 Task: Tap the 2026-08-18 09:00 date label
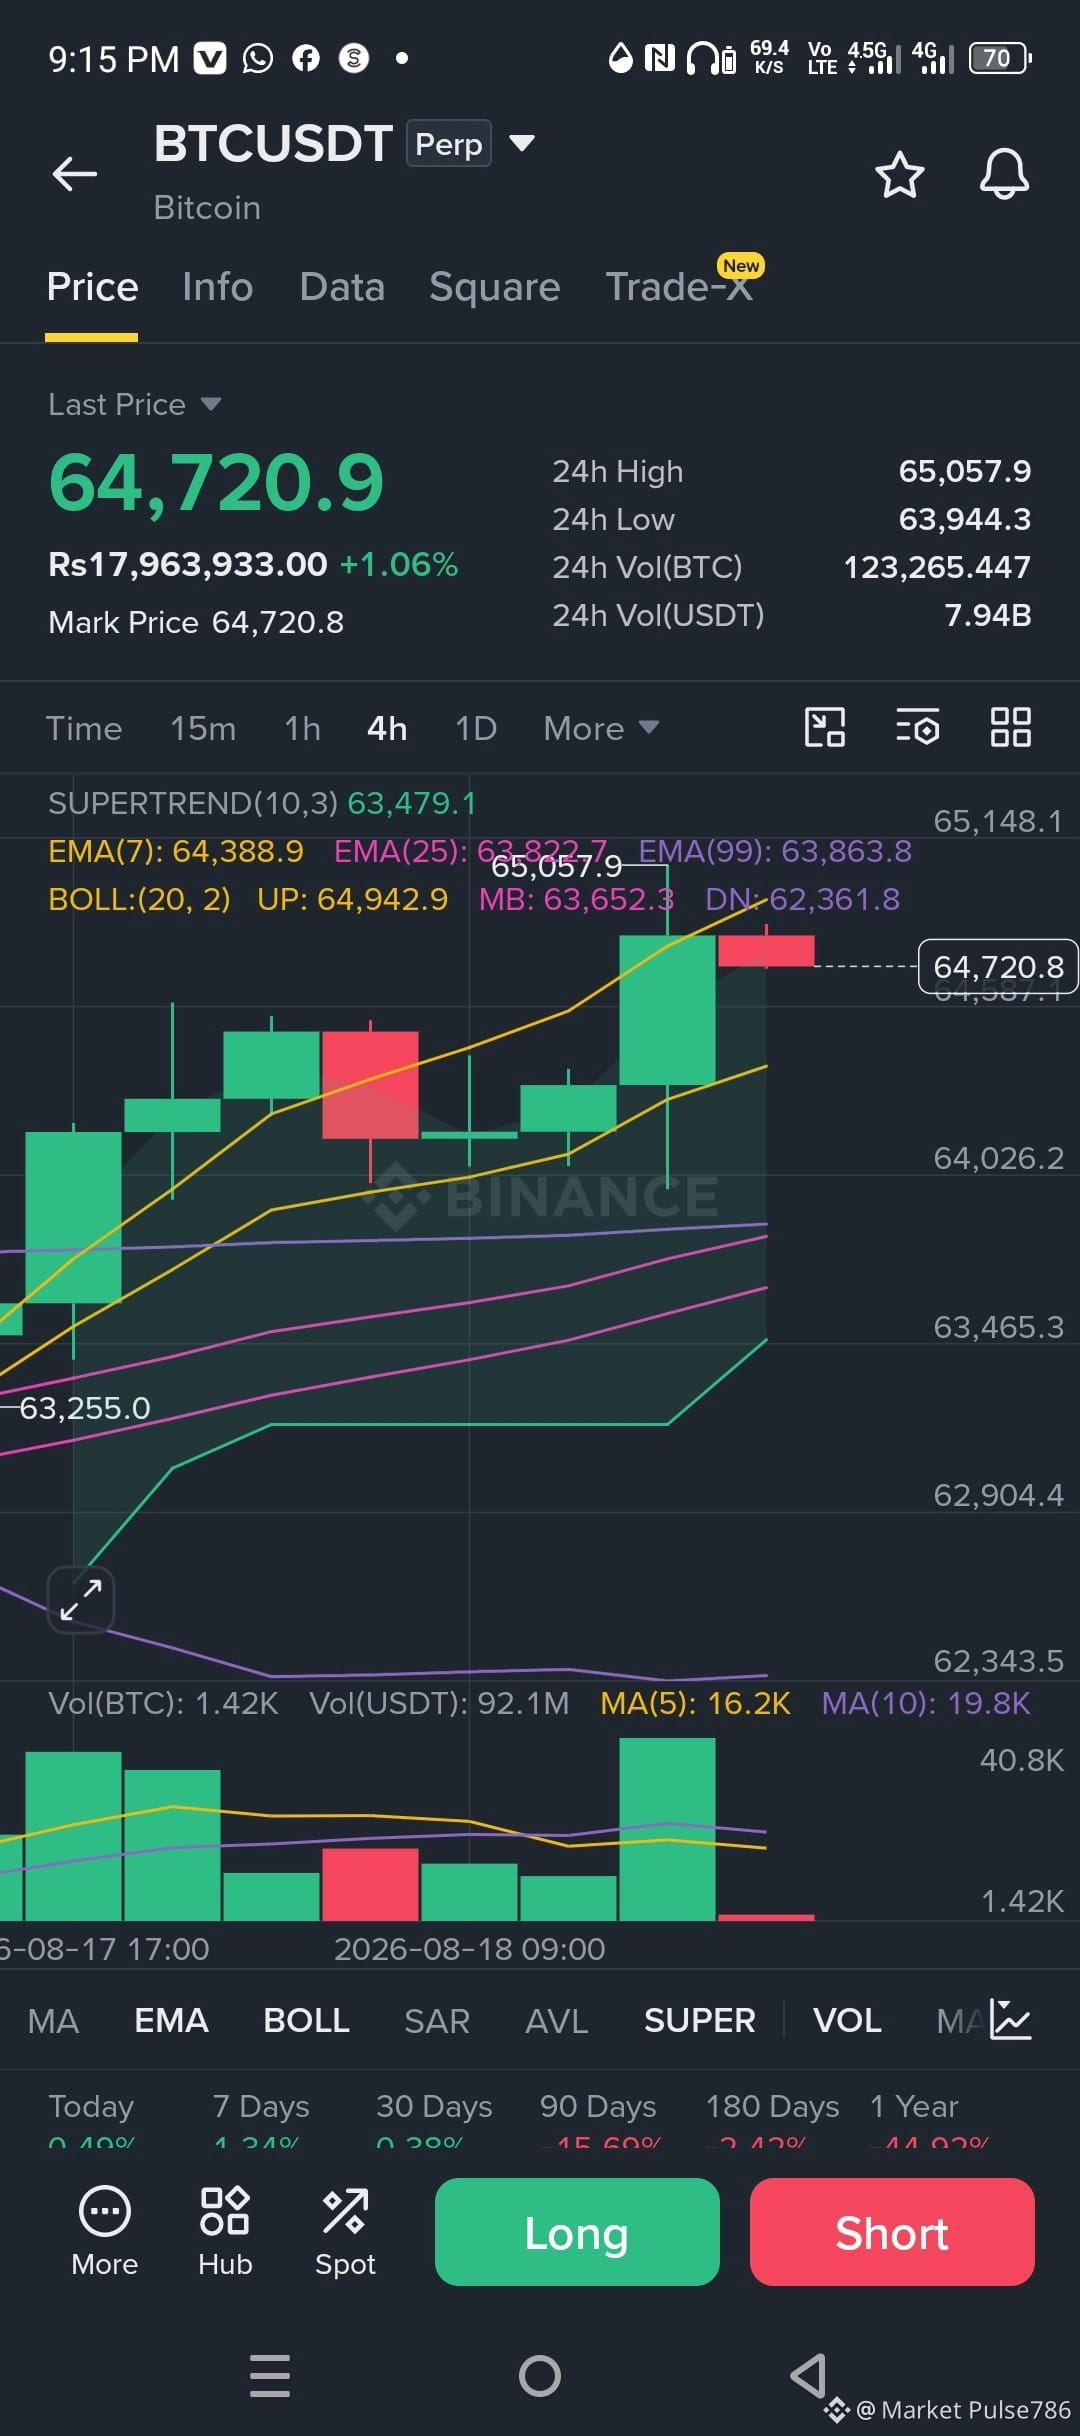(469, 1949)
